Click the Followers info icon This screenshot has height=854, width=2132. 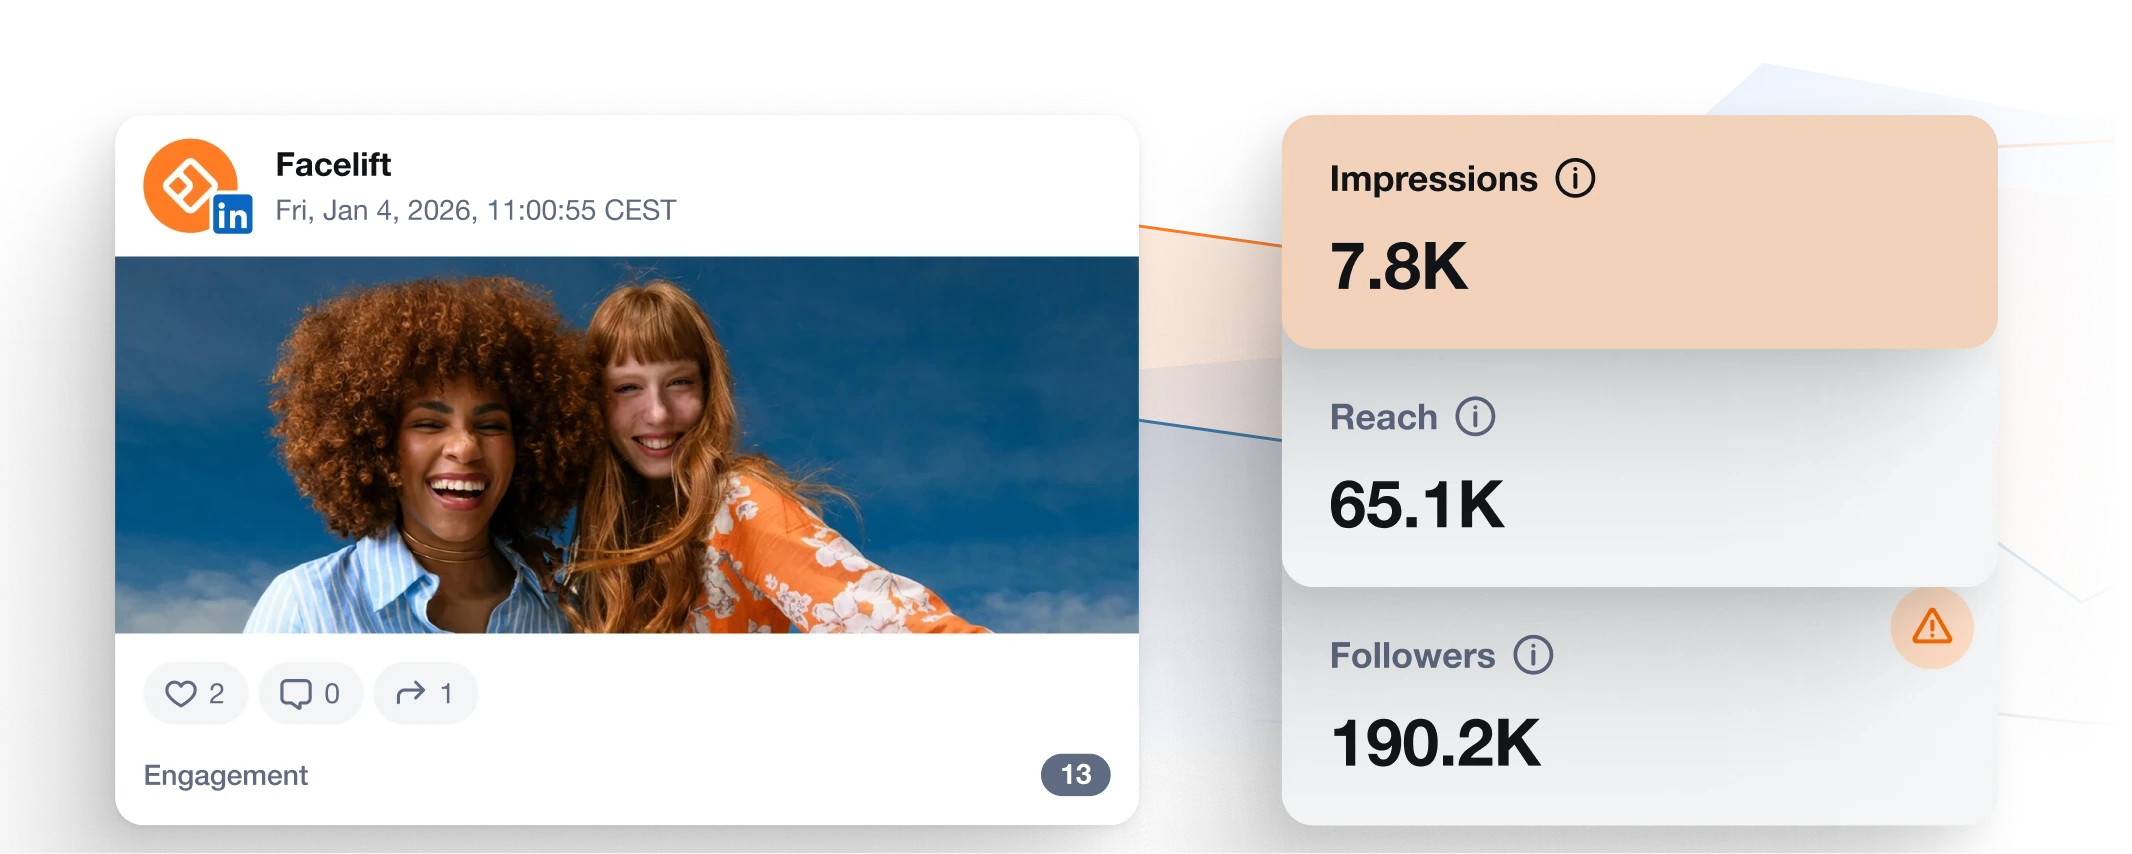click(1533, 656)
